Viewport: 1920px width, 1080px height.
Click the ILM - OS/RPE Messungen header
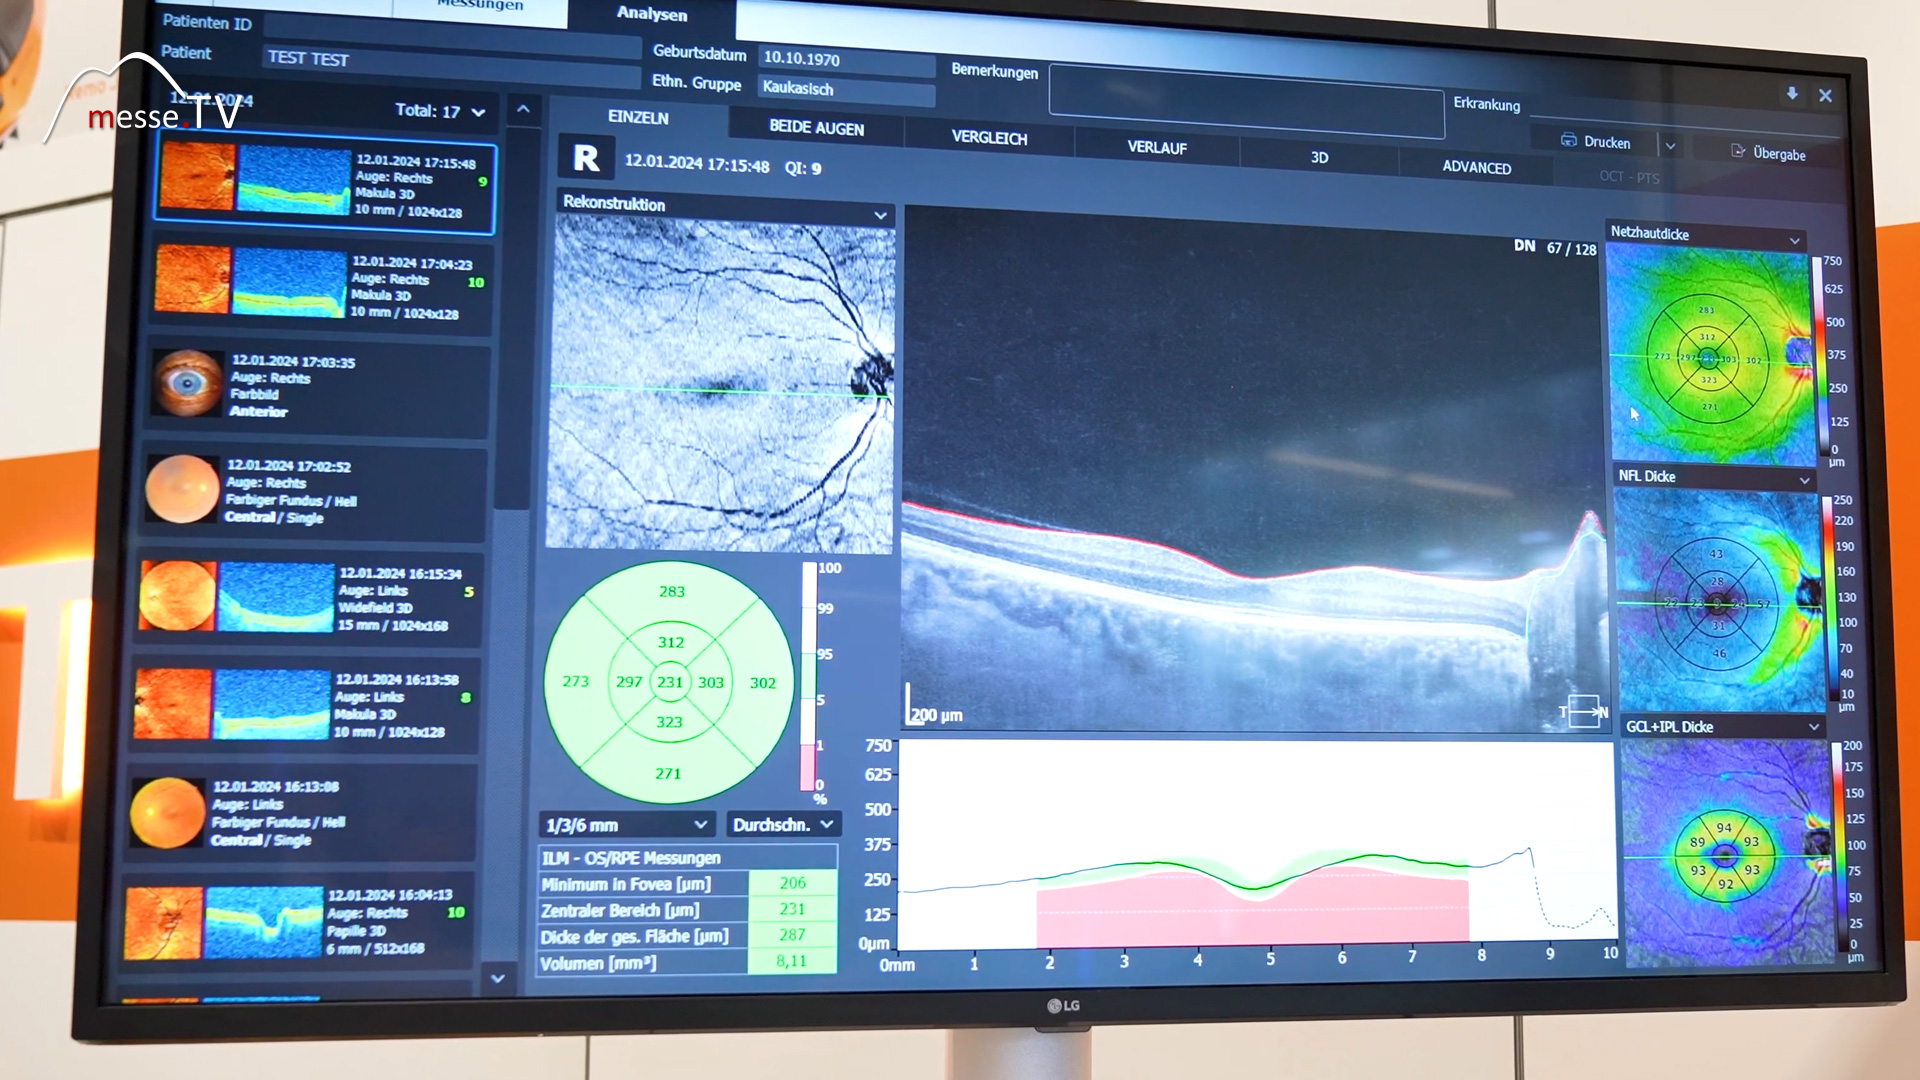pos(688,858)
